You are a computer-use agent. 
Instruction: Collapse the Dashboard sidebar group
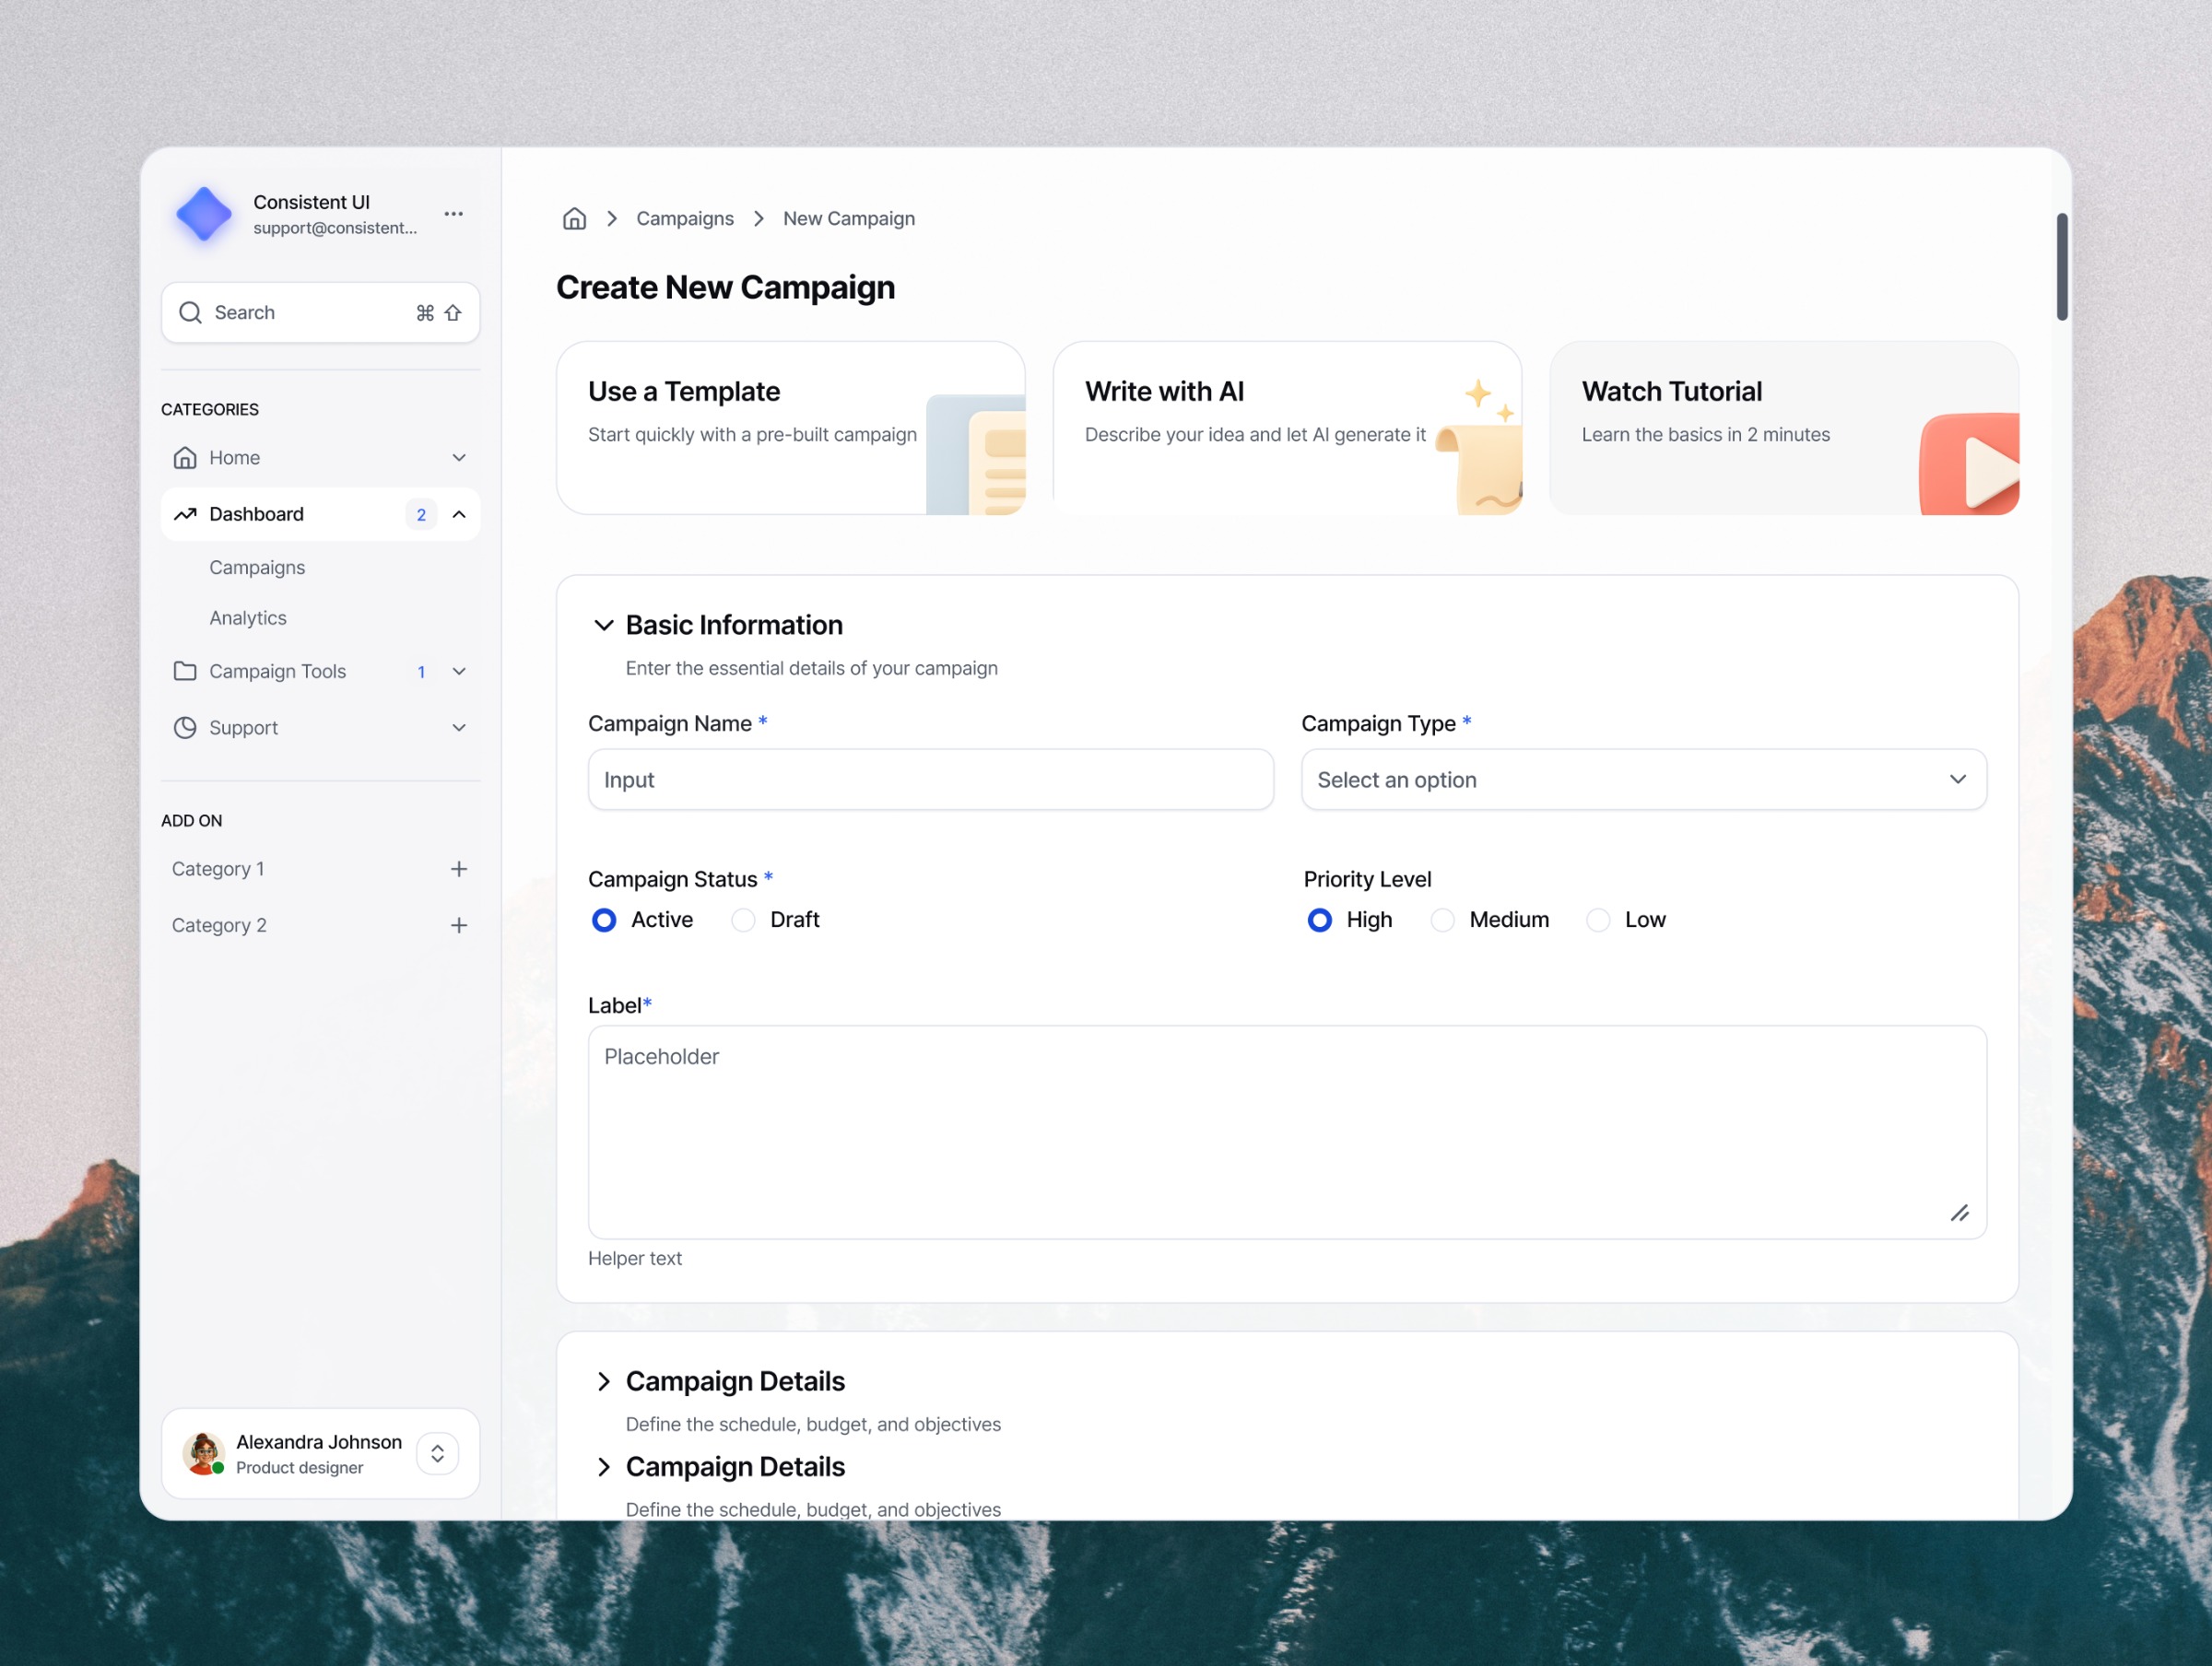pos(459,514)
